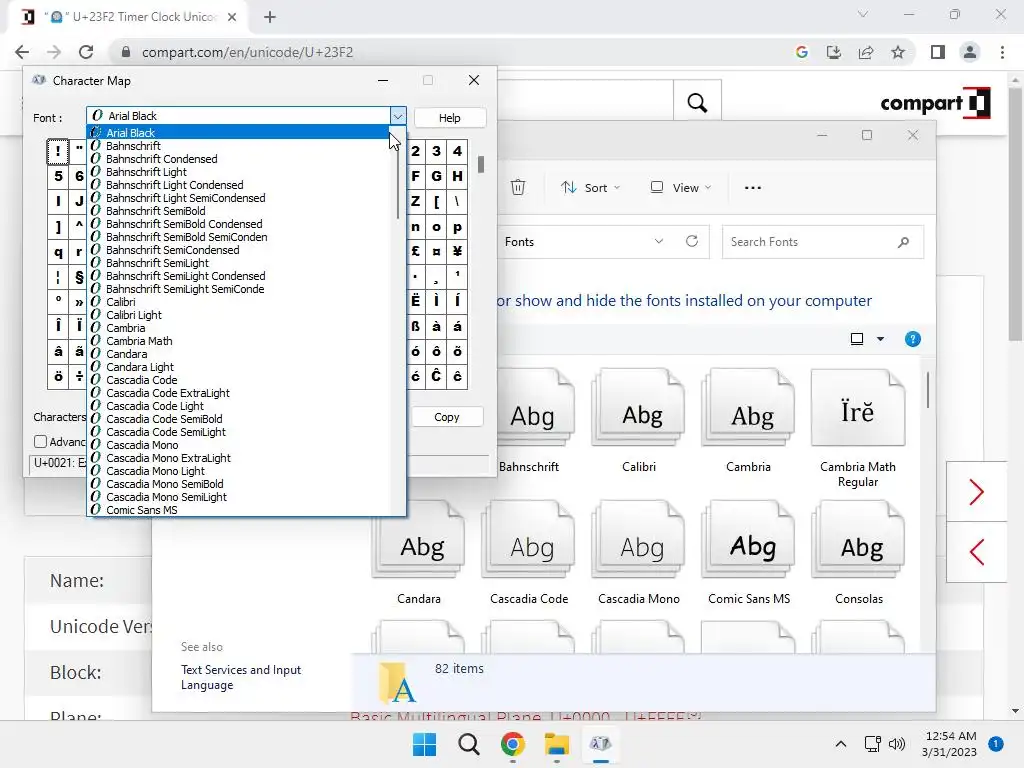The height and width of the screenshot is (768, 1024).
Task: Open the Sort dropdown
Action: (x=590, y=187)
